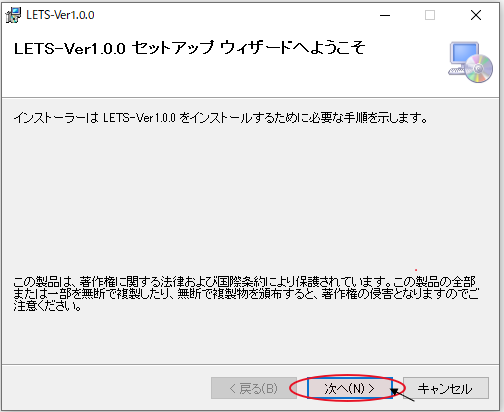Proceed with the 次へ(N) > button
Image resolution: width=504 pixels, height=412 pixels.
click(x=349, y=388)
